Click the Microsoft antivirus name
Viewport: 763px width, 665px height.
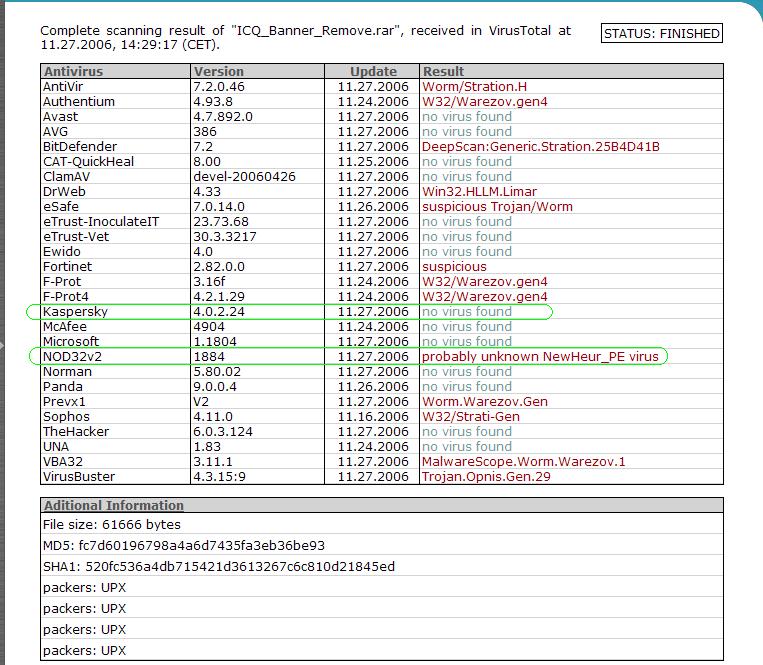[x=71, y=341]
